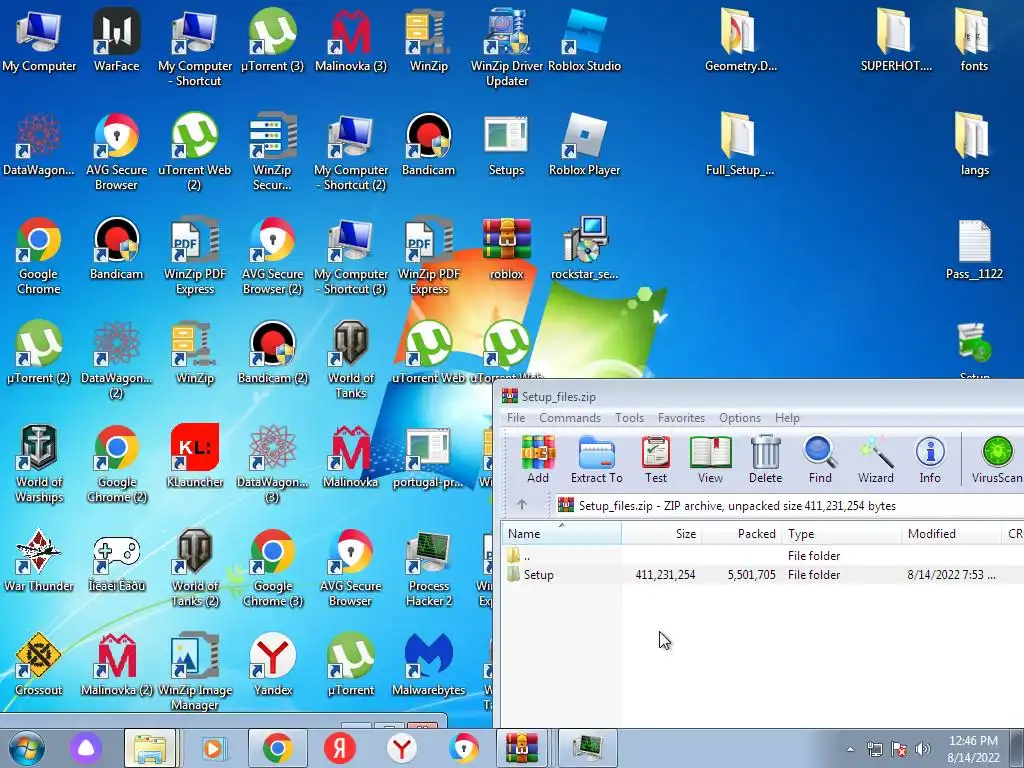
Task: Click the Add button in WinRAR toolbar
Action: coord(538,460)
